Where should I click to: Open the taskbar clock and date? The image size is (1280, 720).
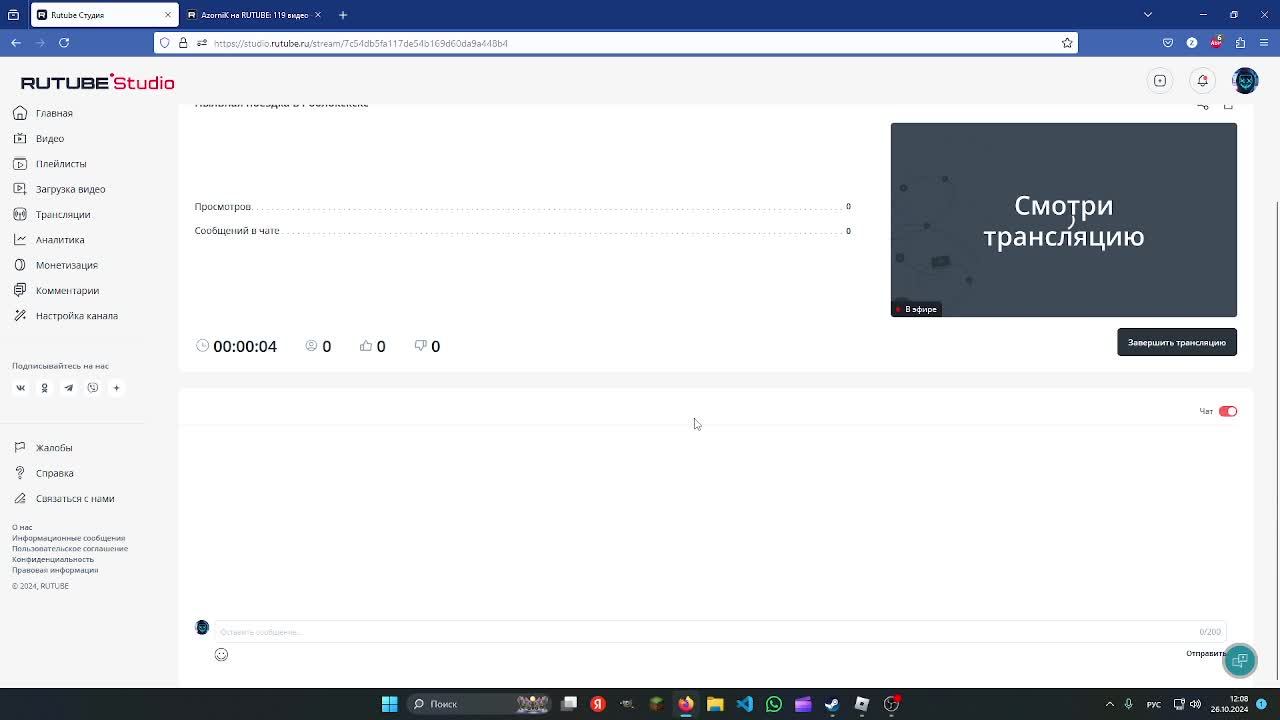pos(1230,704)
